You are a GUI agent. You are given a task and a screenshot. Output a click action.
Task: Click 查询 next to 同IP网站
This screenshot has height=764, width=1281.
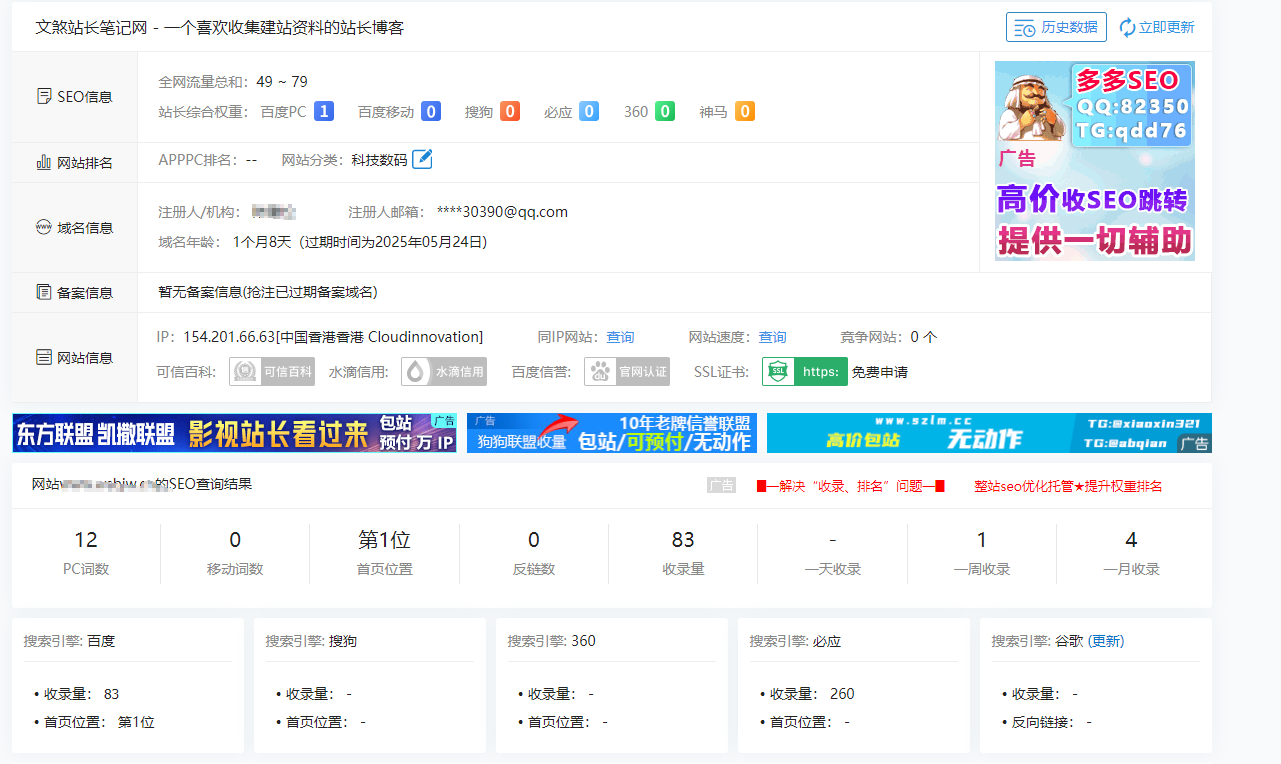pyautogui.click(x=620, y=337)
